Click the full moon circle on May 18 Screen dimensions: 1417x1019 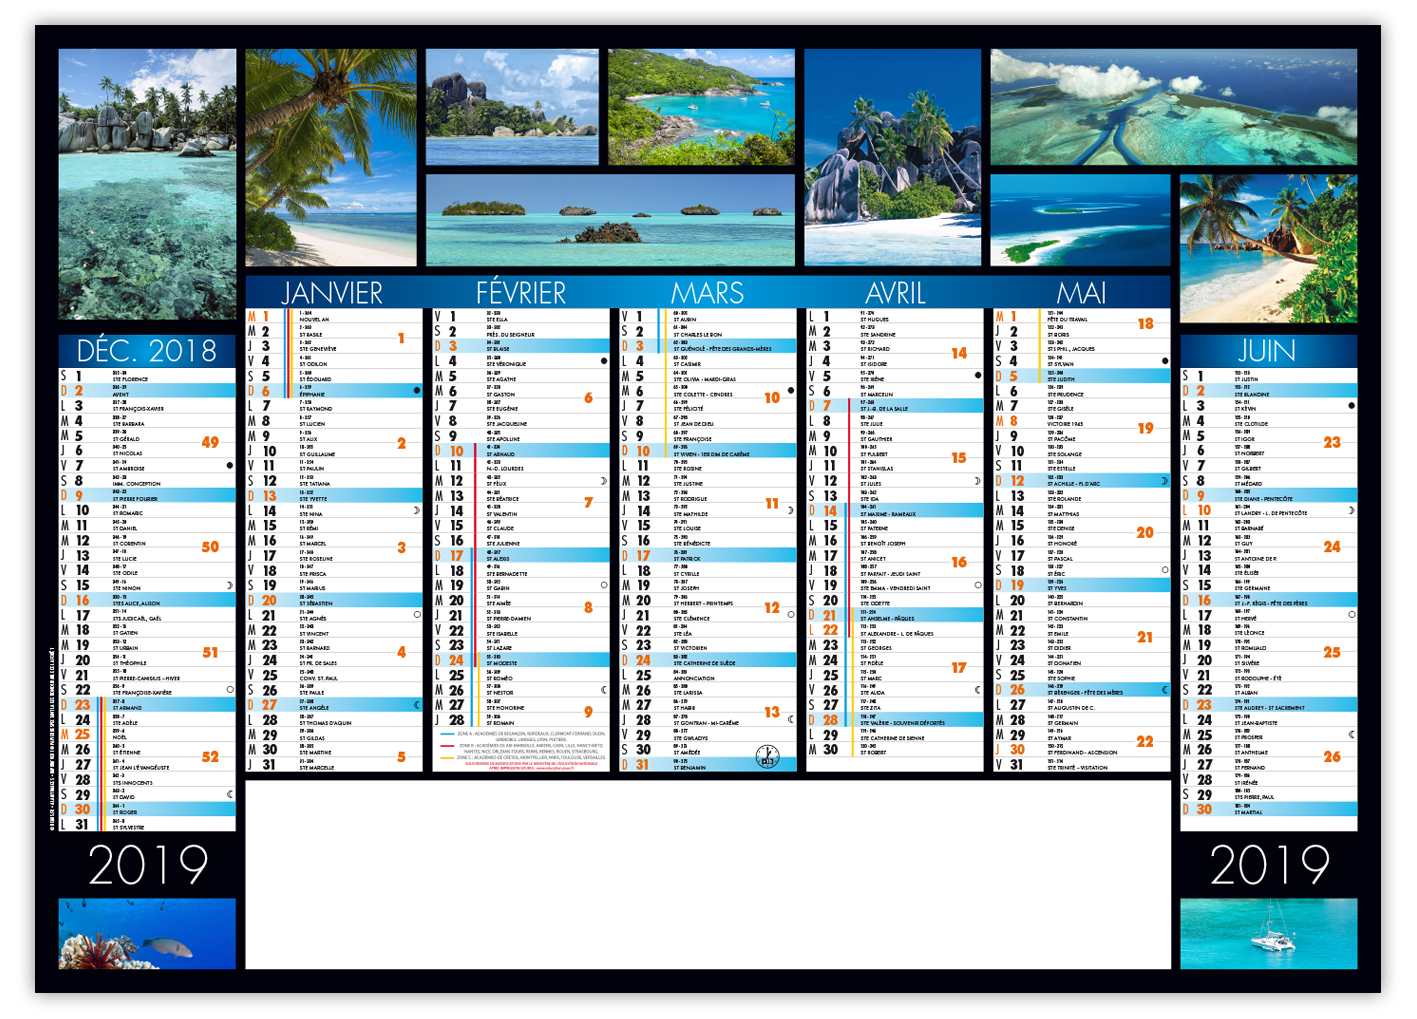(1165, 570)
